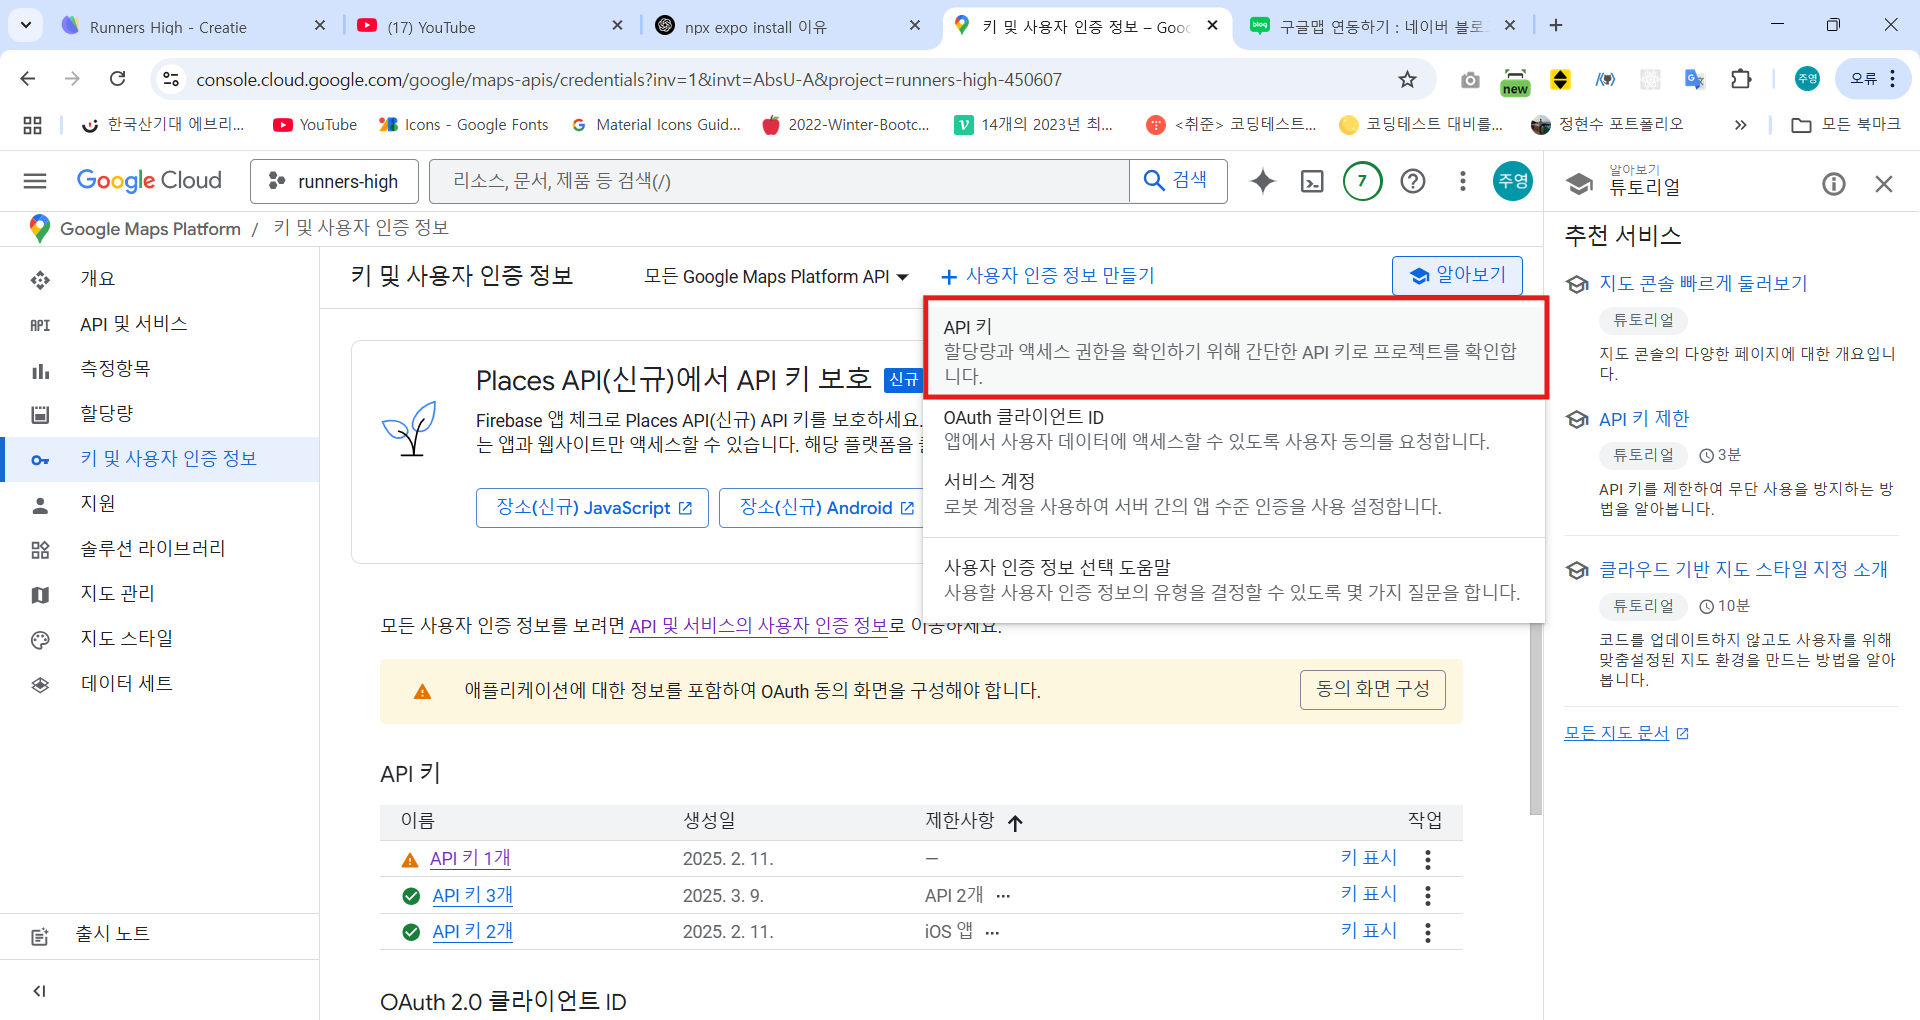The image size is (1920, 1020).
Task: Choose 서비스 계정 menu option
Action: pos(1235,494)
